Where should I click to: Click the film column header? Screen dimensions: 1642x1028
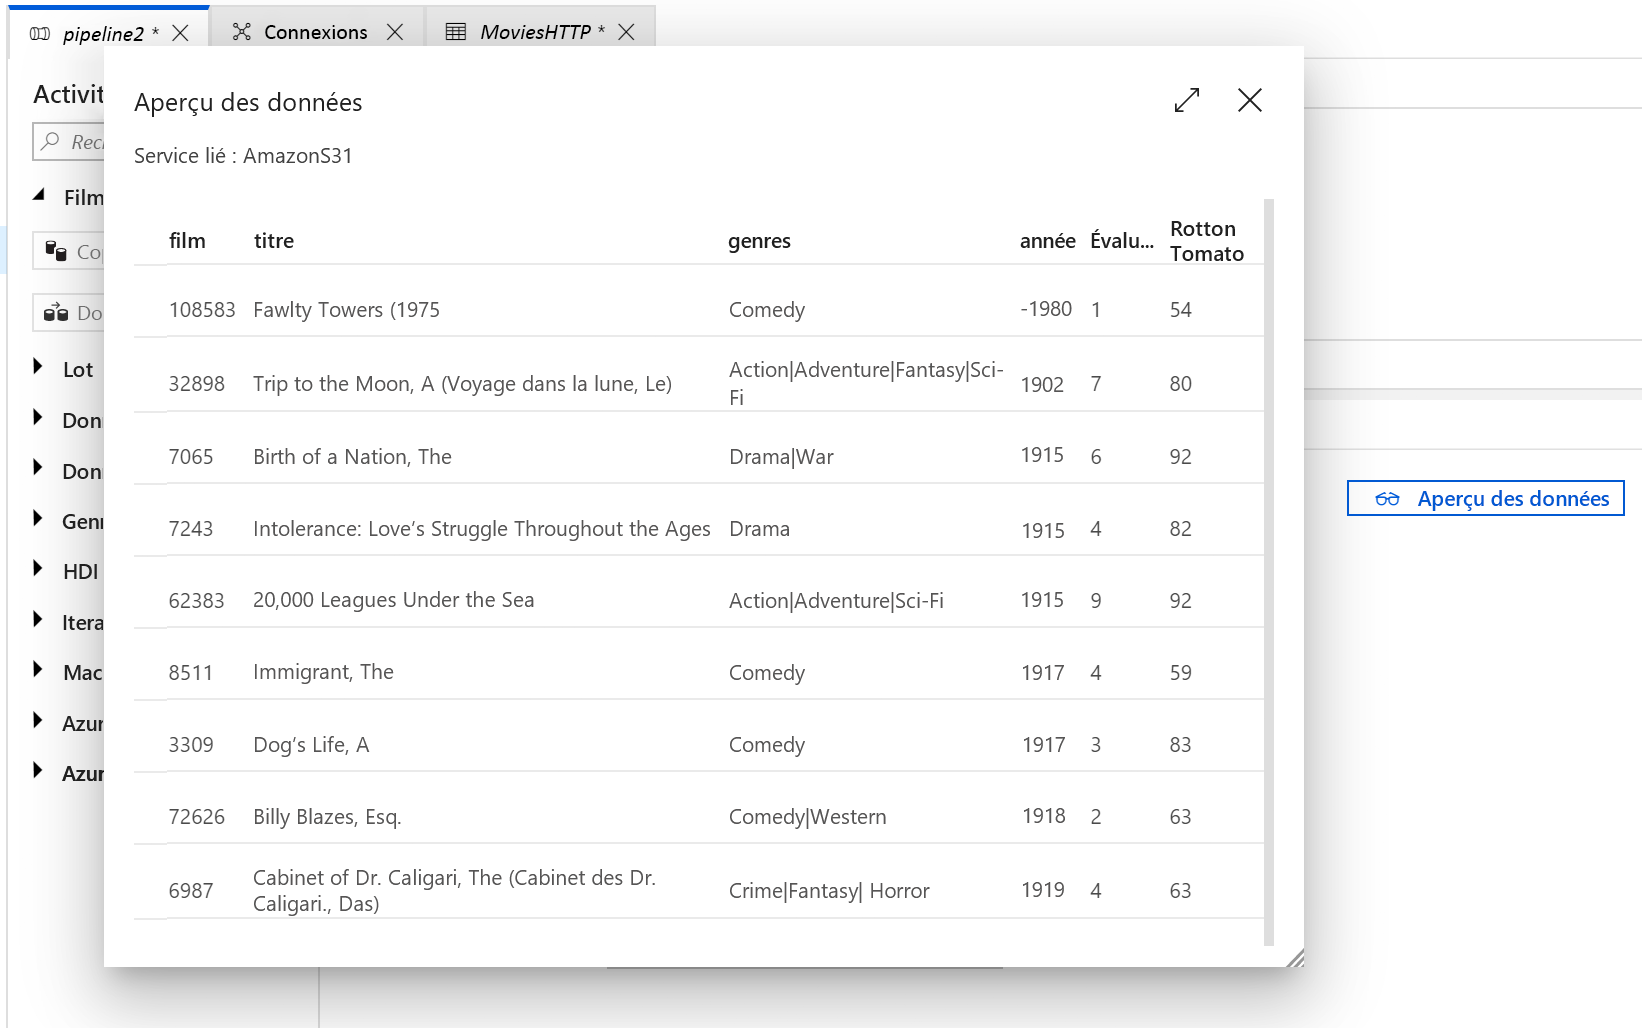187,241
